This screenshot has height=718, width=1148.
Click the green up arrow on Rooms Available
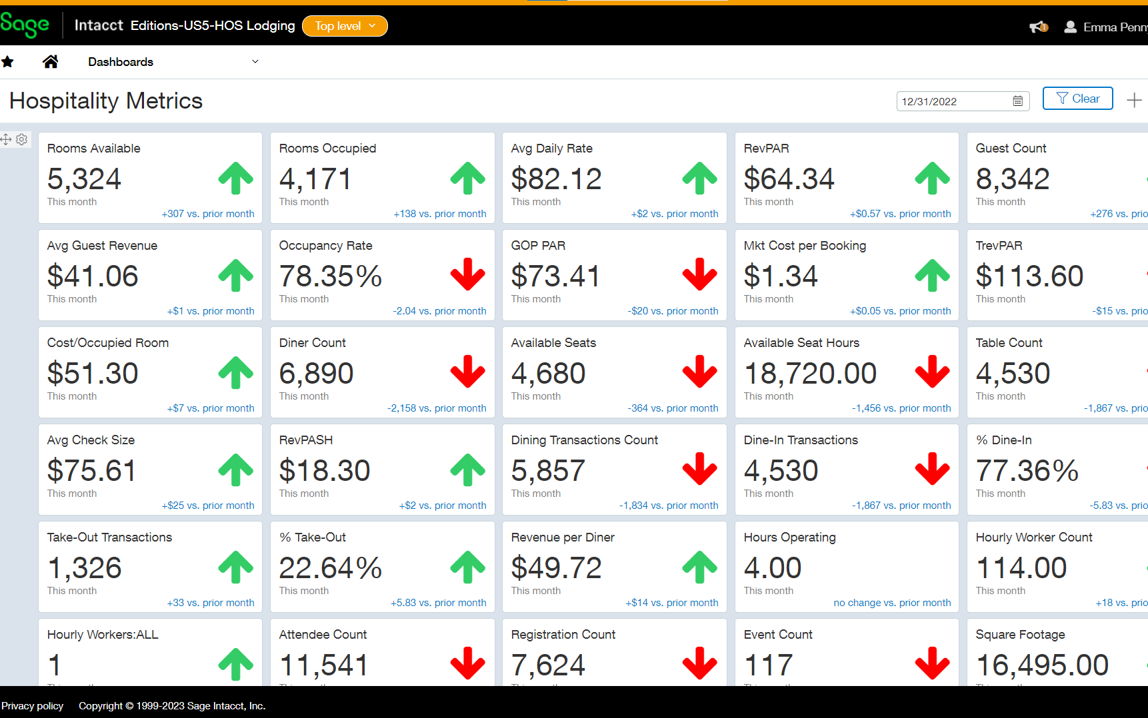tap(236, 178)
